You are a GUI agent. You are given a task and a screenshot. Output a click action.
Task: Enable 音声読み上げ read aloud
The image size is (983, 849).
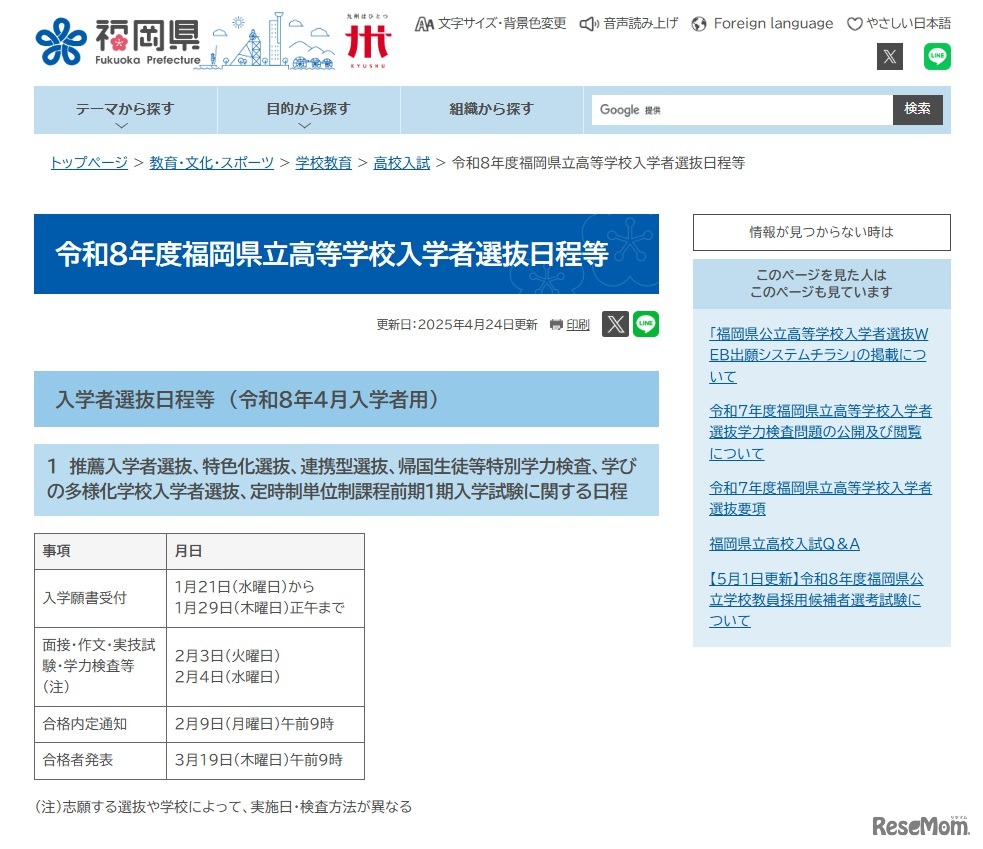628,23
